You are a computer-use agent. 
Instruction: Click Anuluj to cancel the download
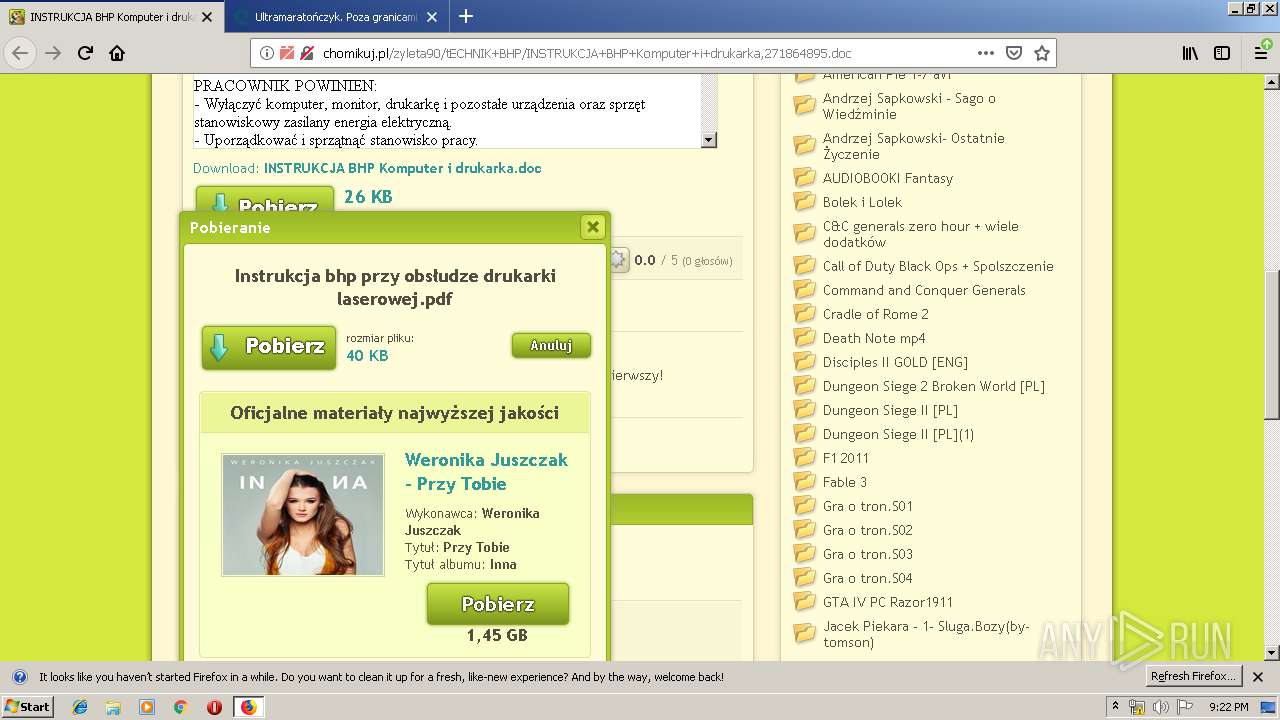click(x=551, y=345)
